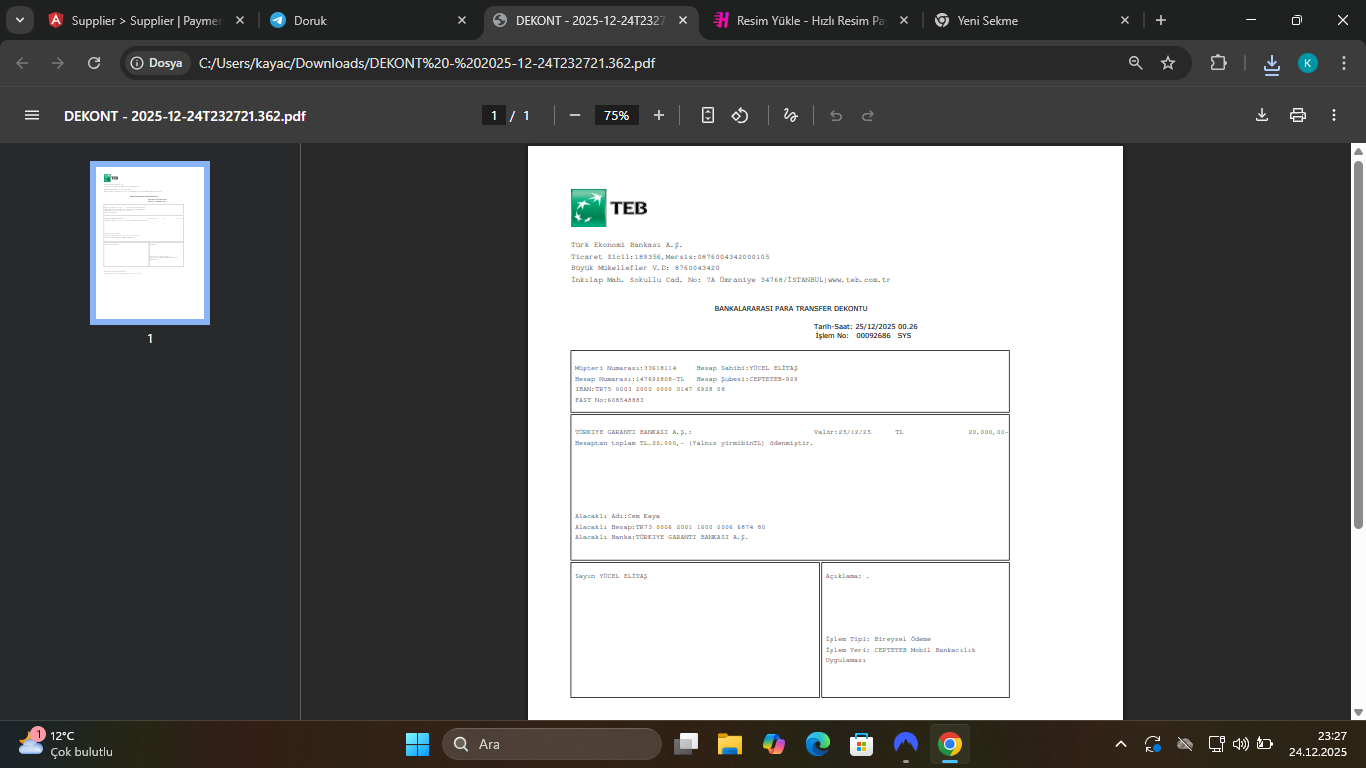Bookmark this page with the star
The image size is (1366, 768).
(x=1168, y=63)
